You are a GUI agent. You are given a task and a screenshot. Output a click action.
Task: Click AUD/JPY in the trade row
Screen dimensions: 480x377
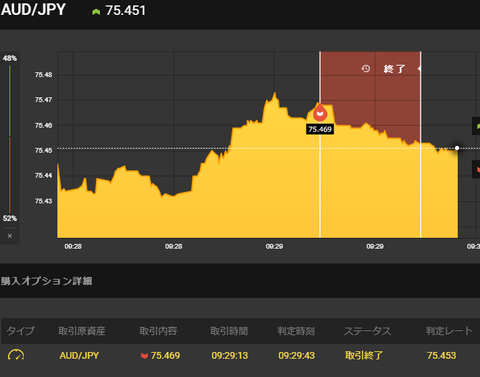click(79, 356)
